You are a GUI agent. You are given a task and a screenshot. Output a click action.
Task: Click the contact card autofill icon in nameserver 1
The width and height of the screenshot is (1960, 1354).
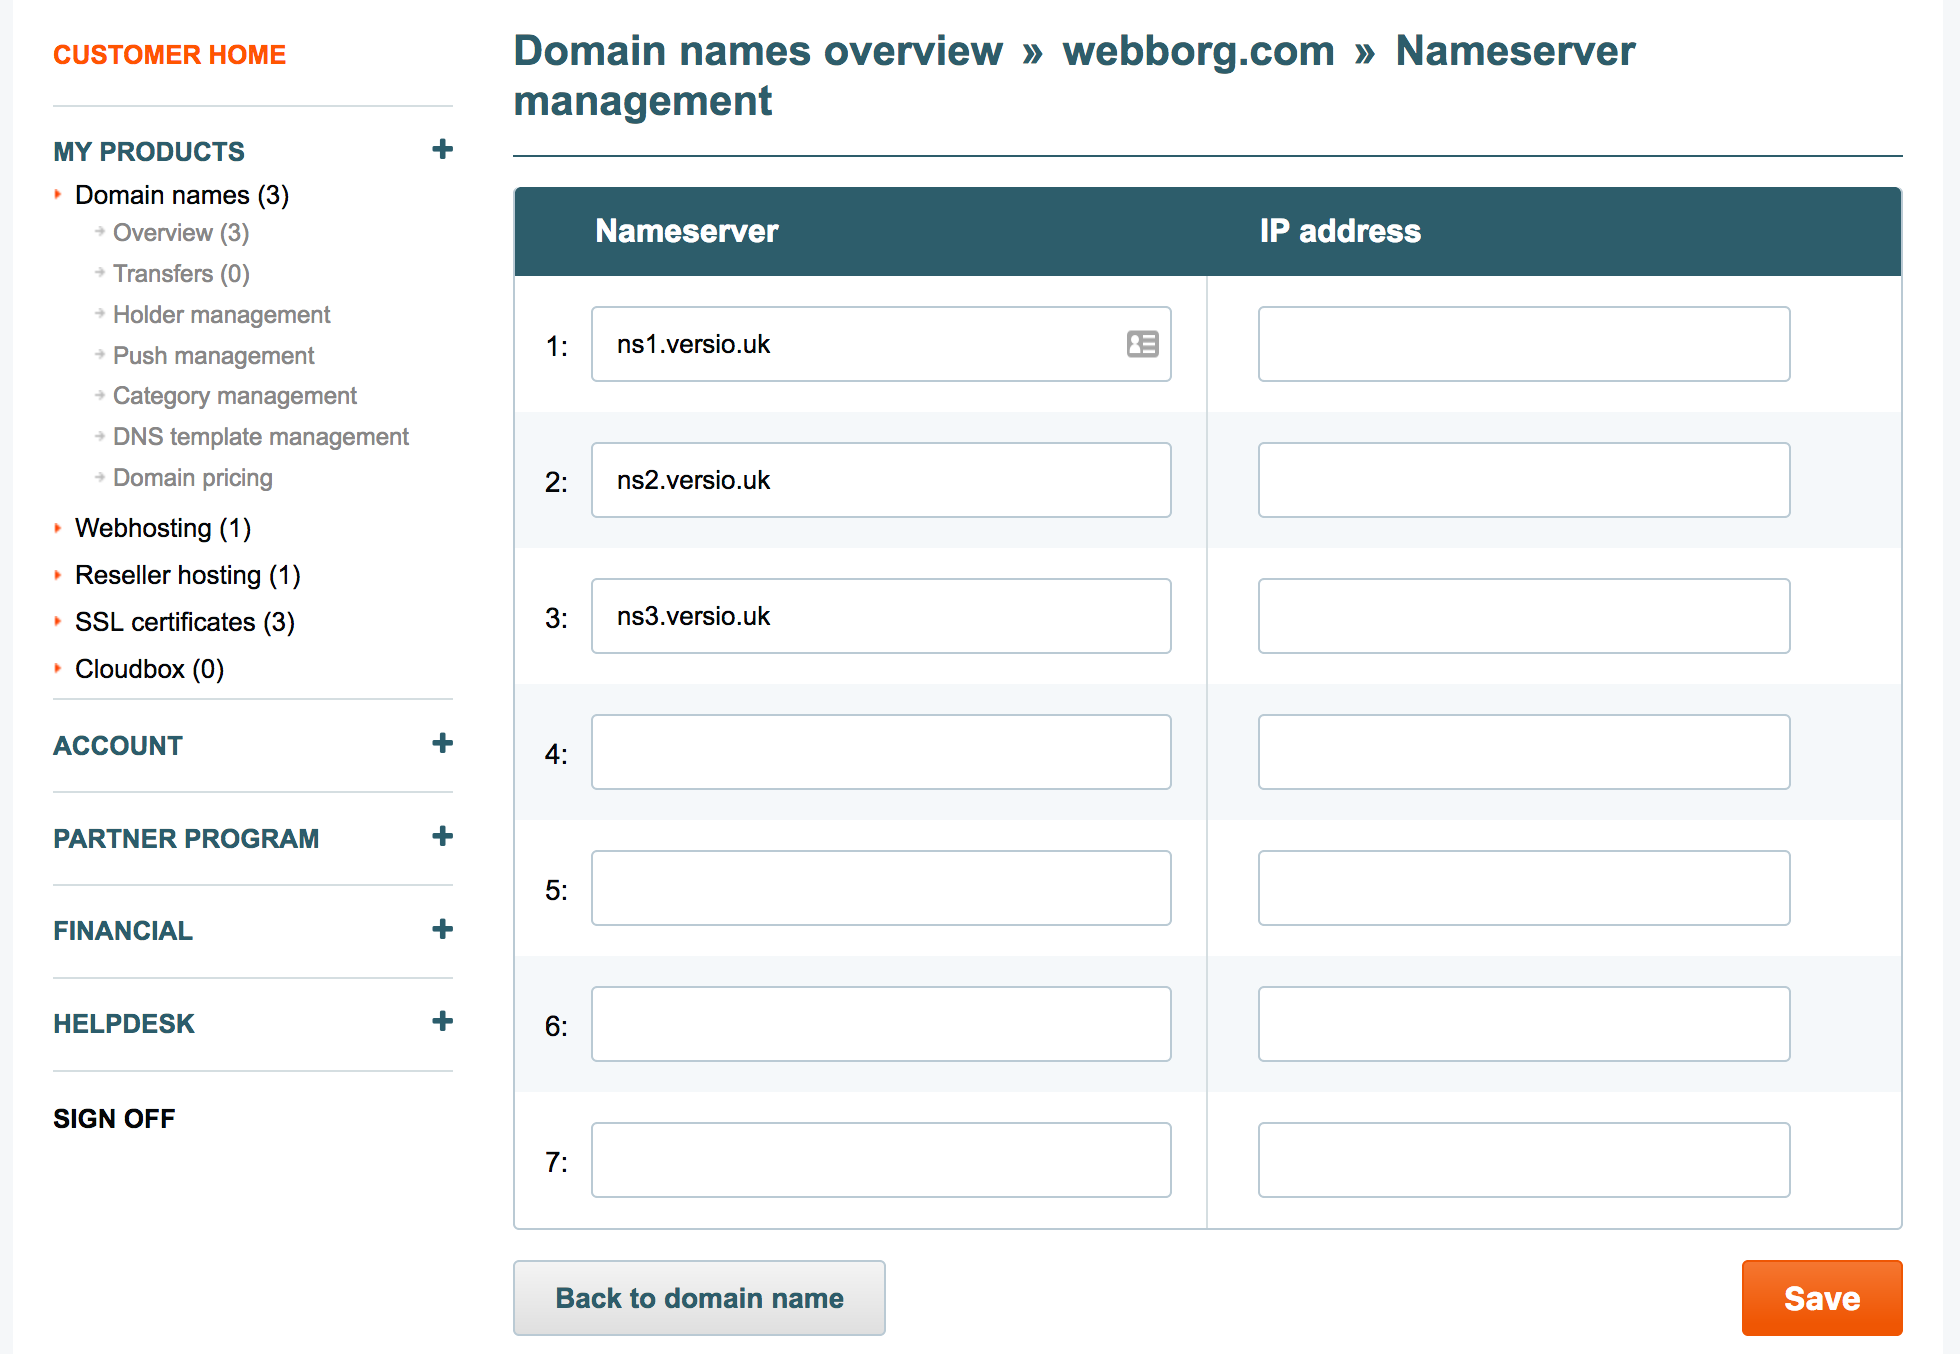pos(1142,344)
